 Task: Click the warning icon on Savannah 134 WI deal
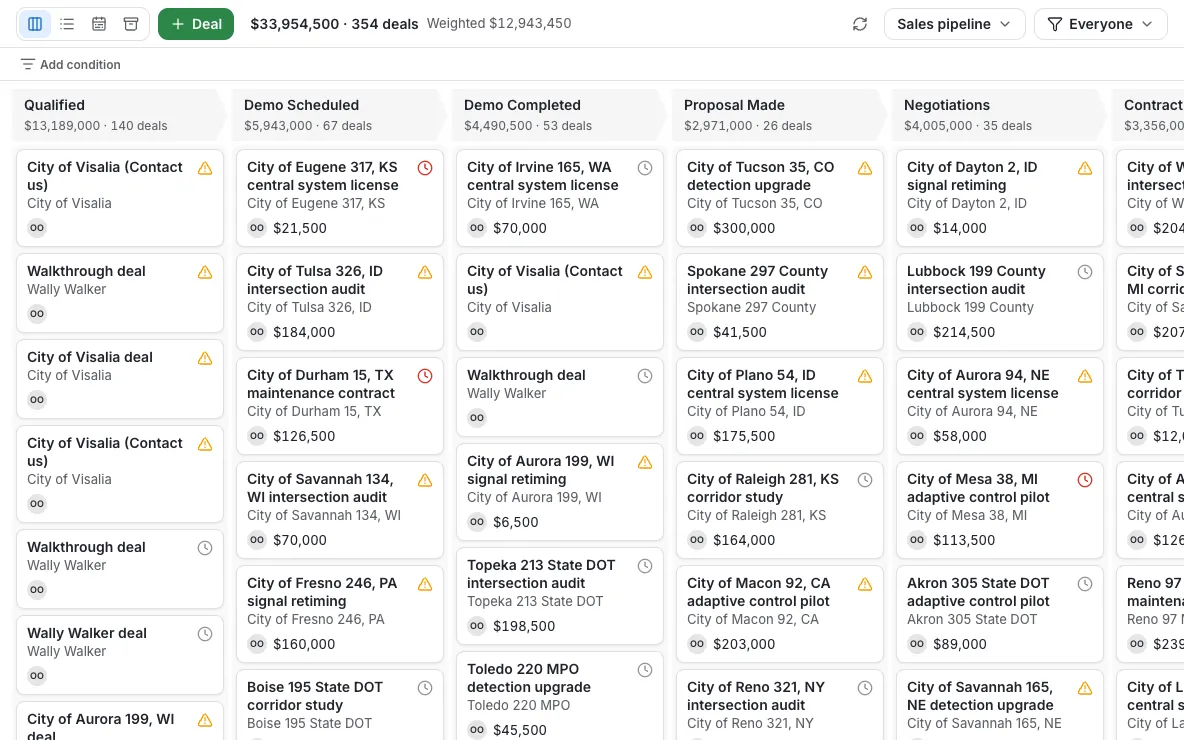pos(425,480)
